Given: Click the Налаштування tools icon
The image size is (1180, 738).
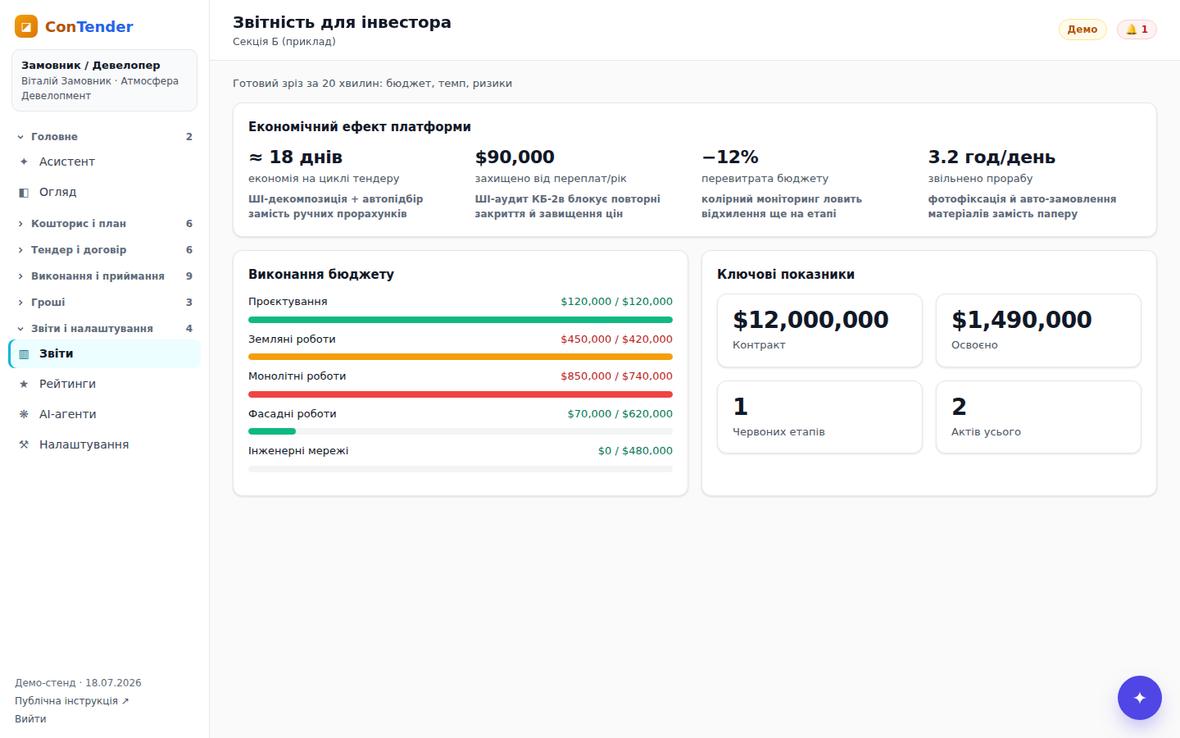Looking at the screenshot, I should pos(24,445).
